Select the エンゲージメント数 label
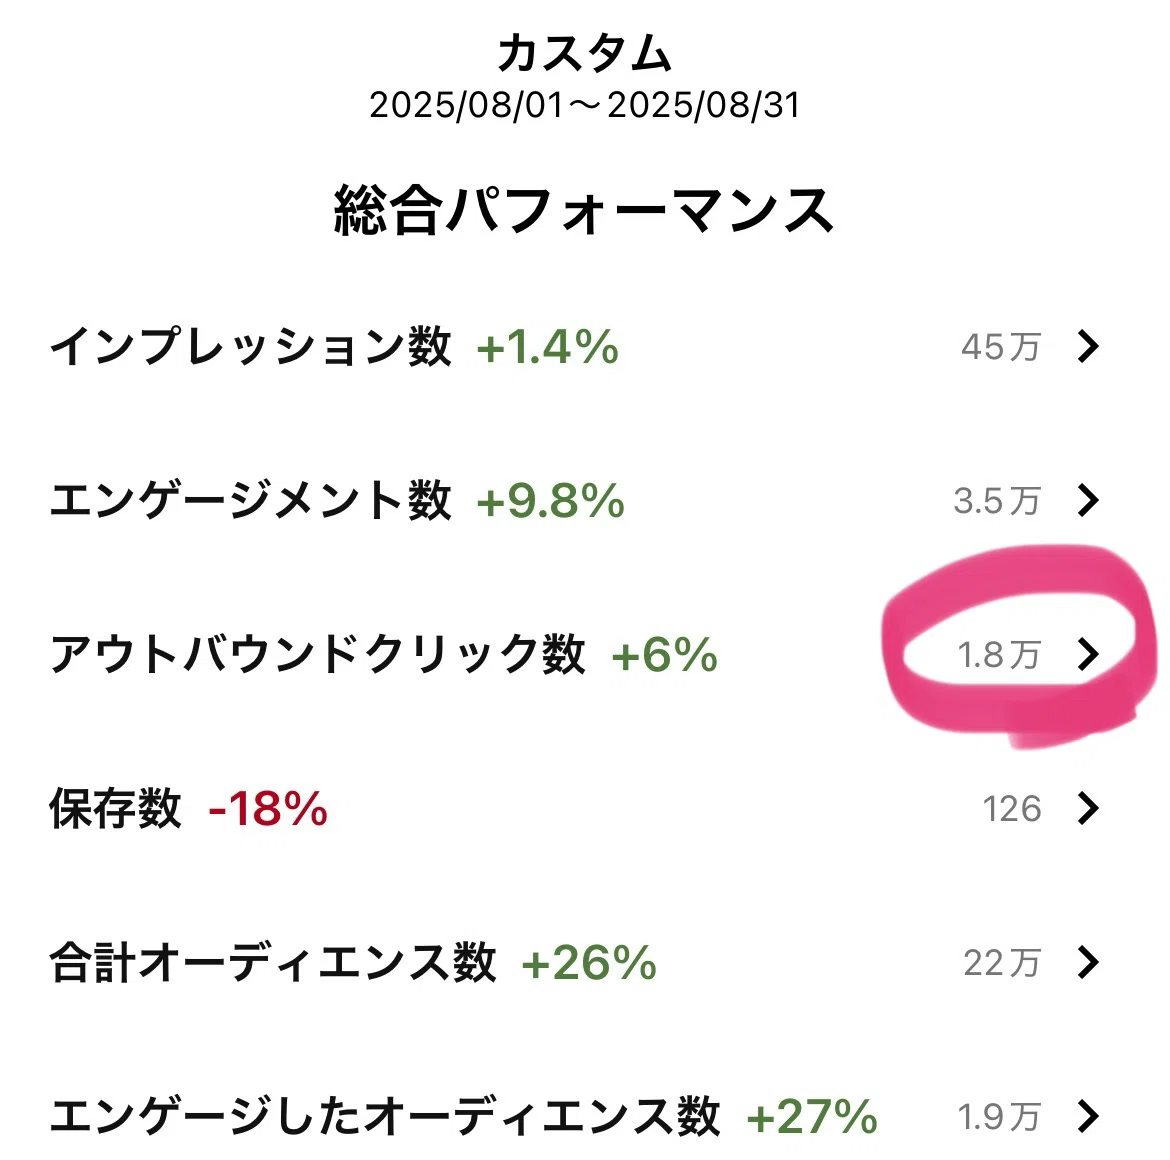 pyautogui.click(x=251, y=500)
